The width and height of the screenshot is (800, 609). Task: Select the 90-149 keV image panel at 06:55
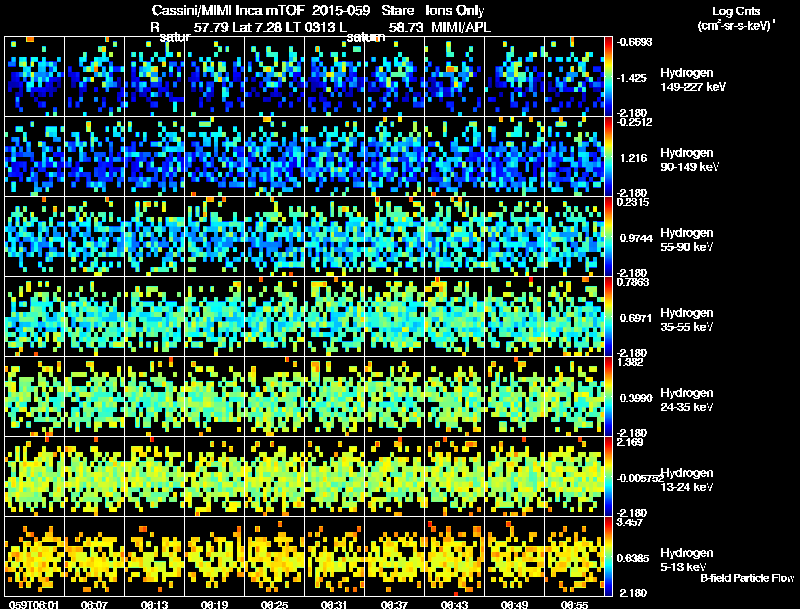(x=574, y=157)
